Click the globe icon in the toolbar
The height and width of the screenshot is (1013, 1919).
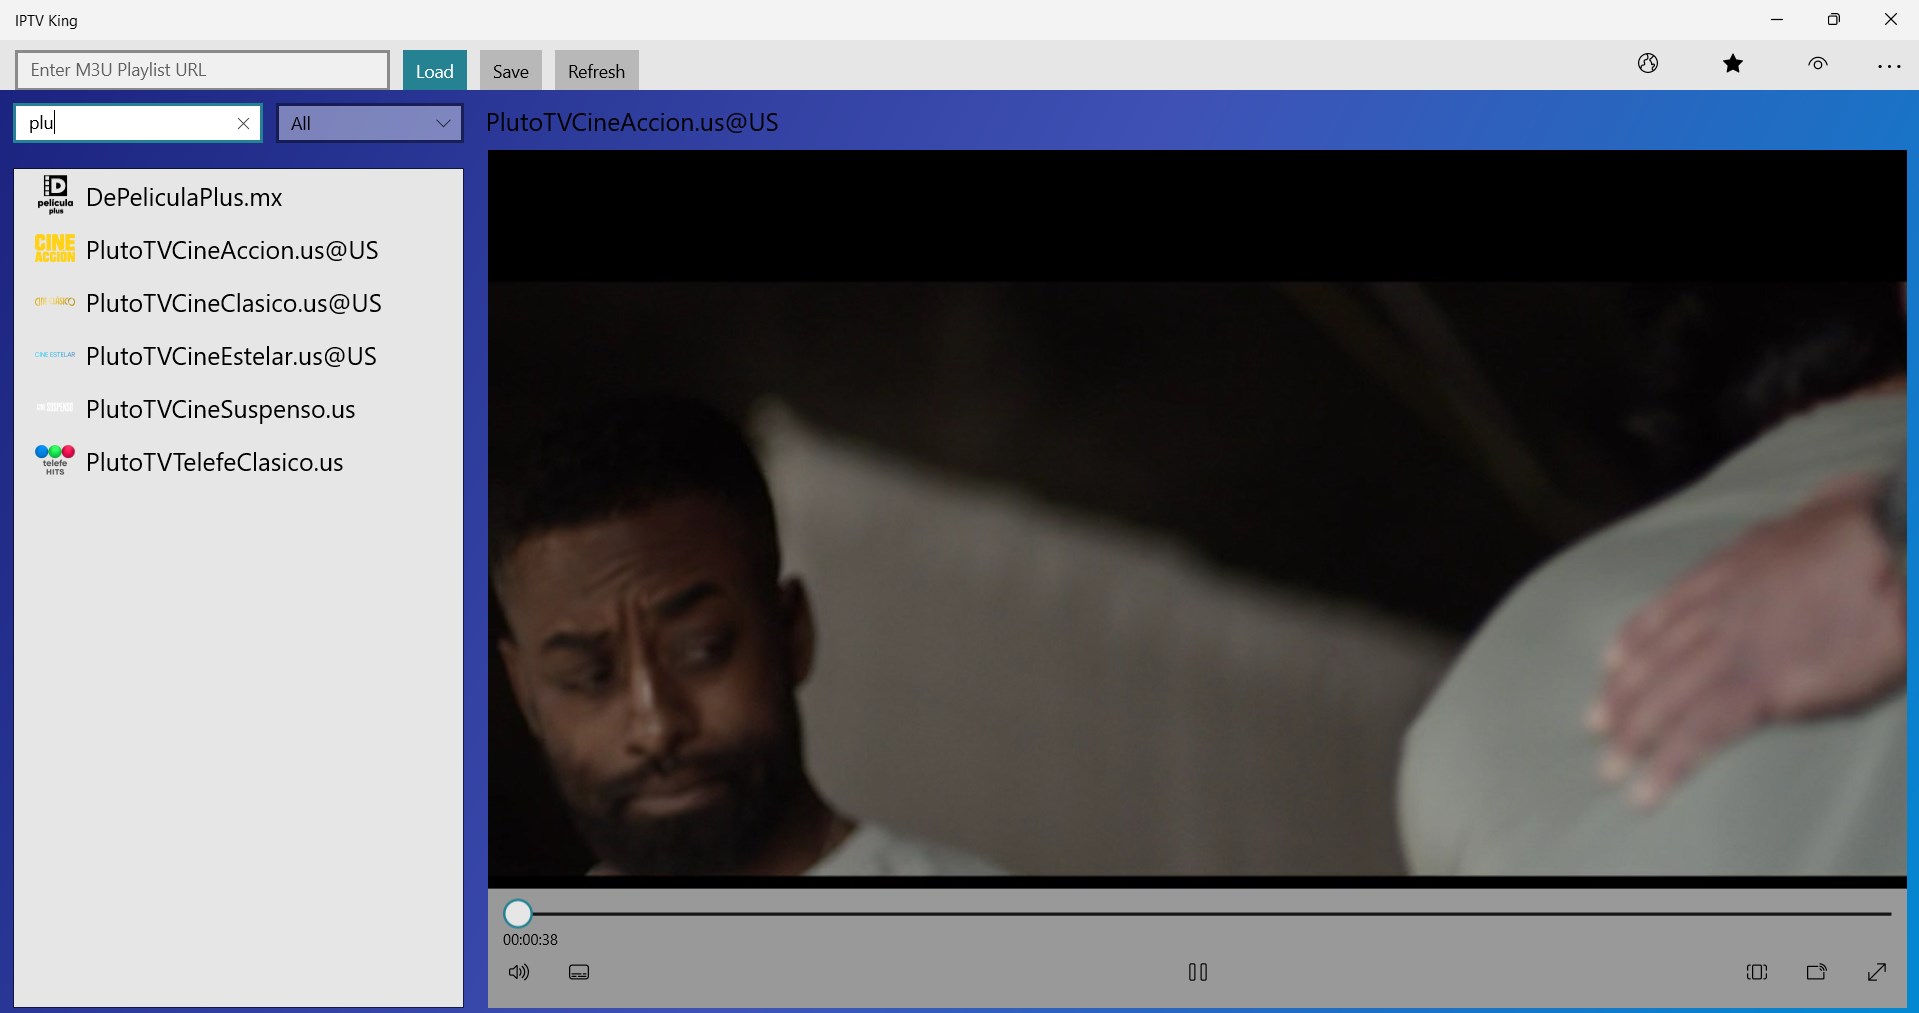pyautogui.click(x=1647, y=63)
